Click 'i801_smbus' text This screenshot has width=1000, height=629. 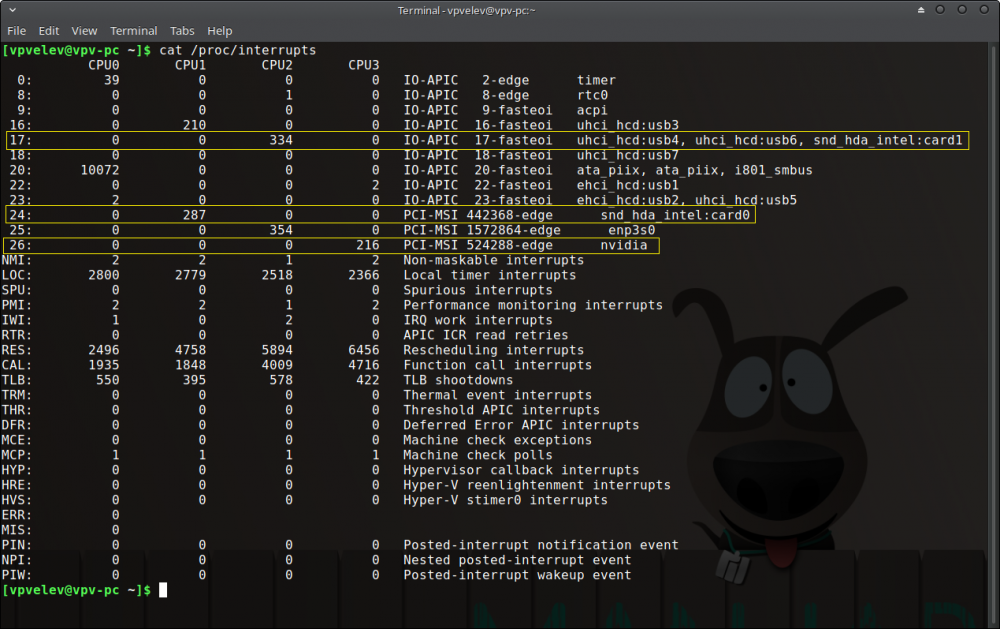[774, 170]
